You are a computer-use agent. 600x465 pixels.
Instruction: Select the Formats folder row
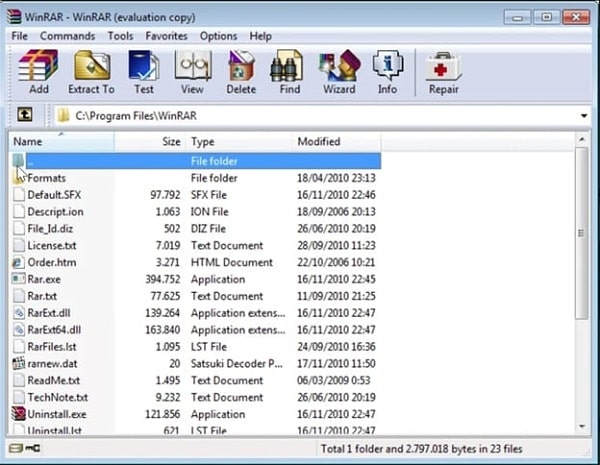click(195, 178)
